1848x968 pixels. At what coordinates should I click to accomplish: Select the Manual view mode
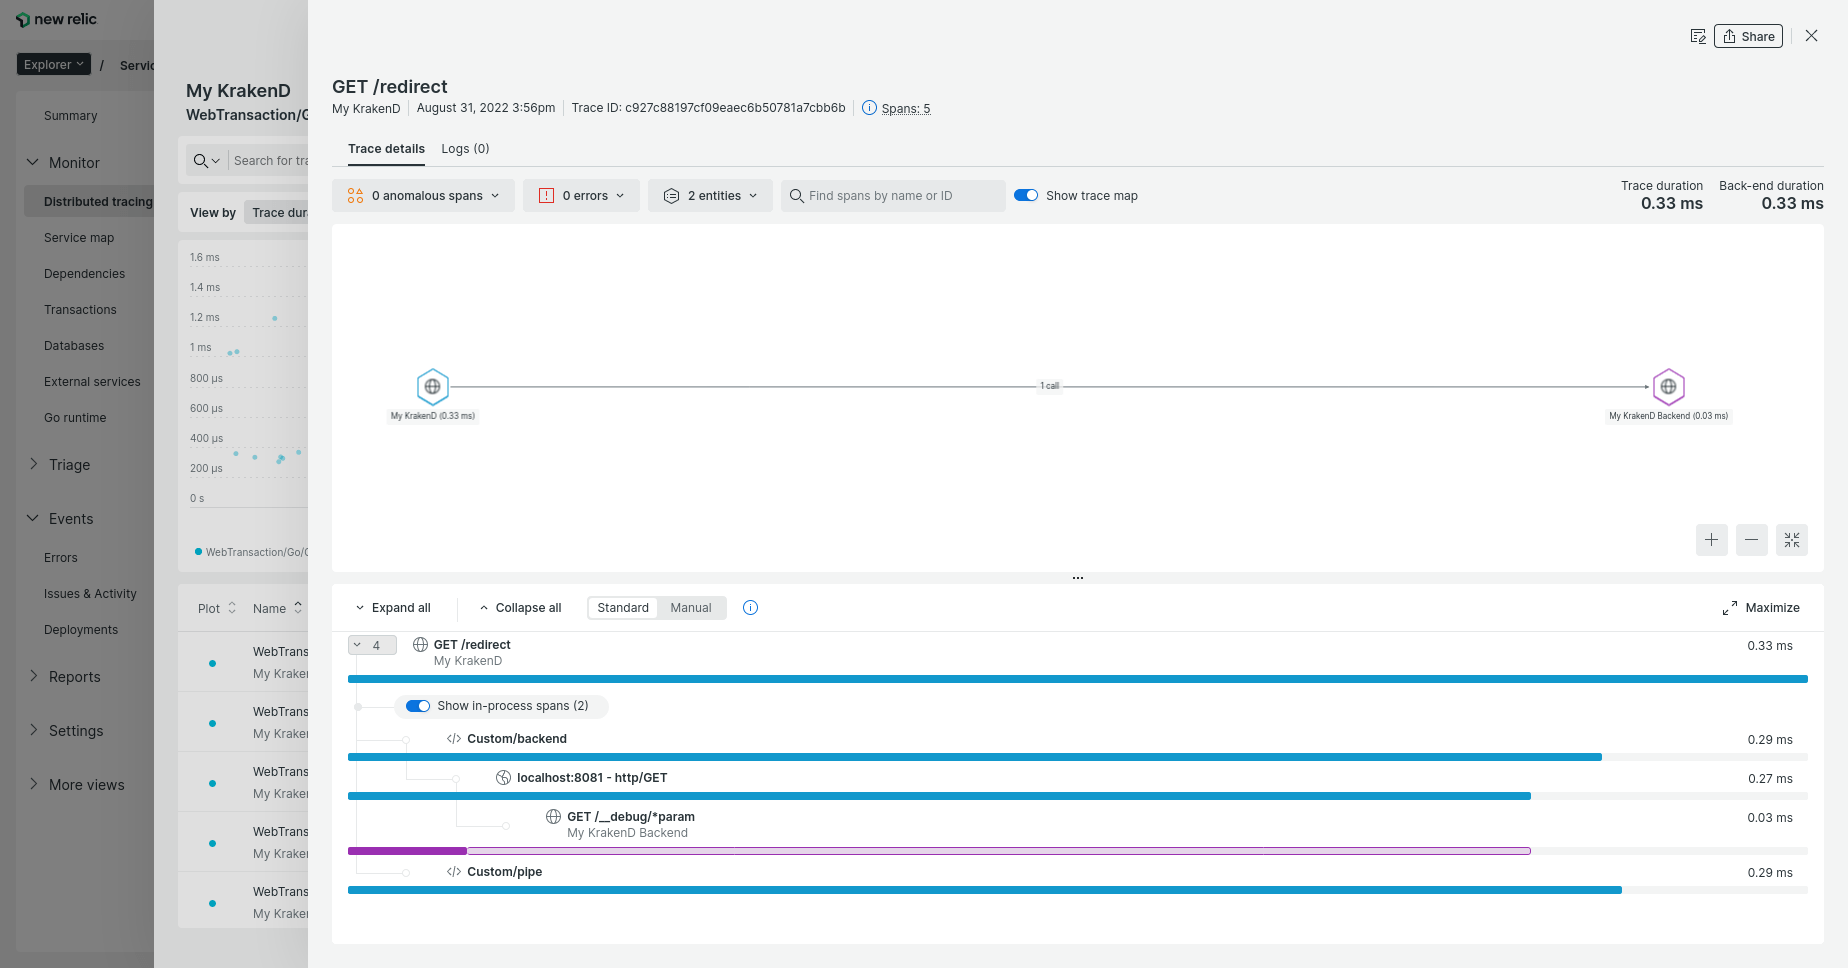click(x=691, y=608)
